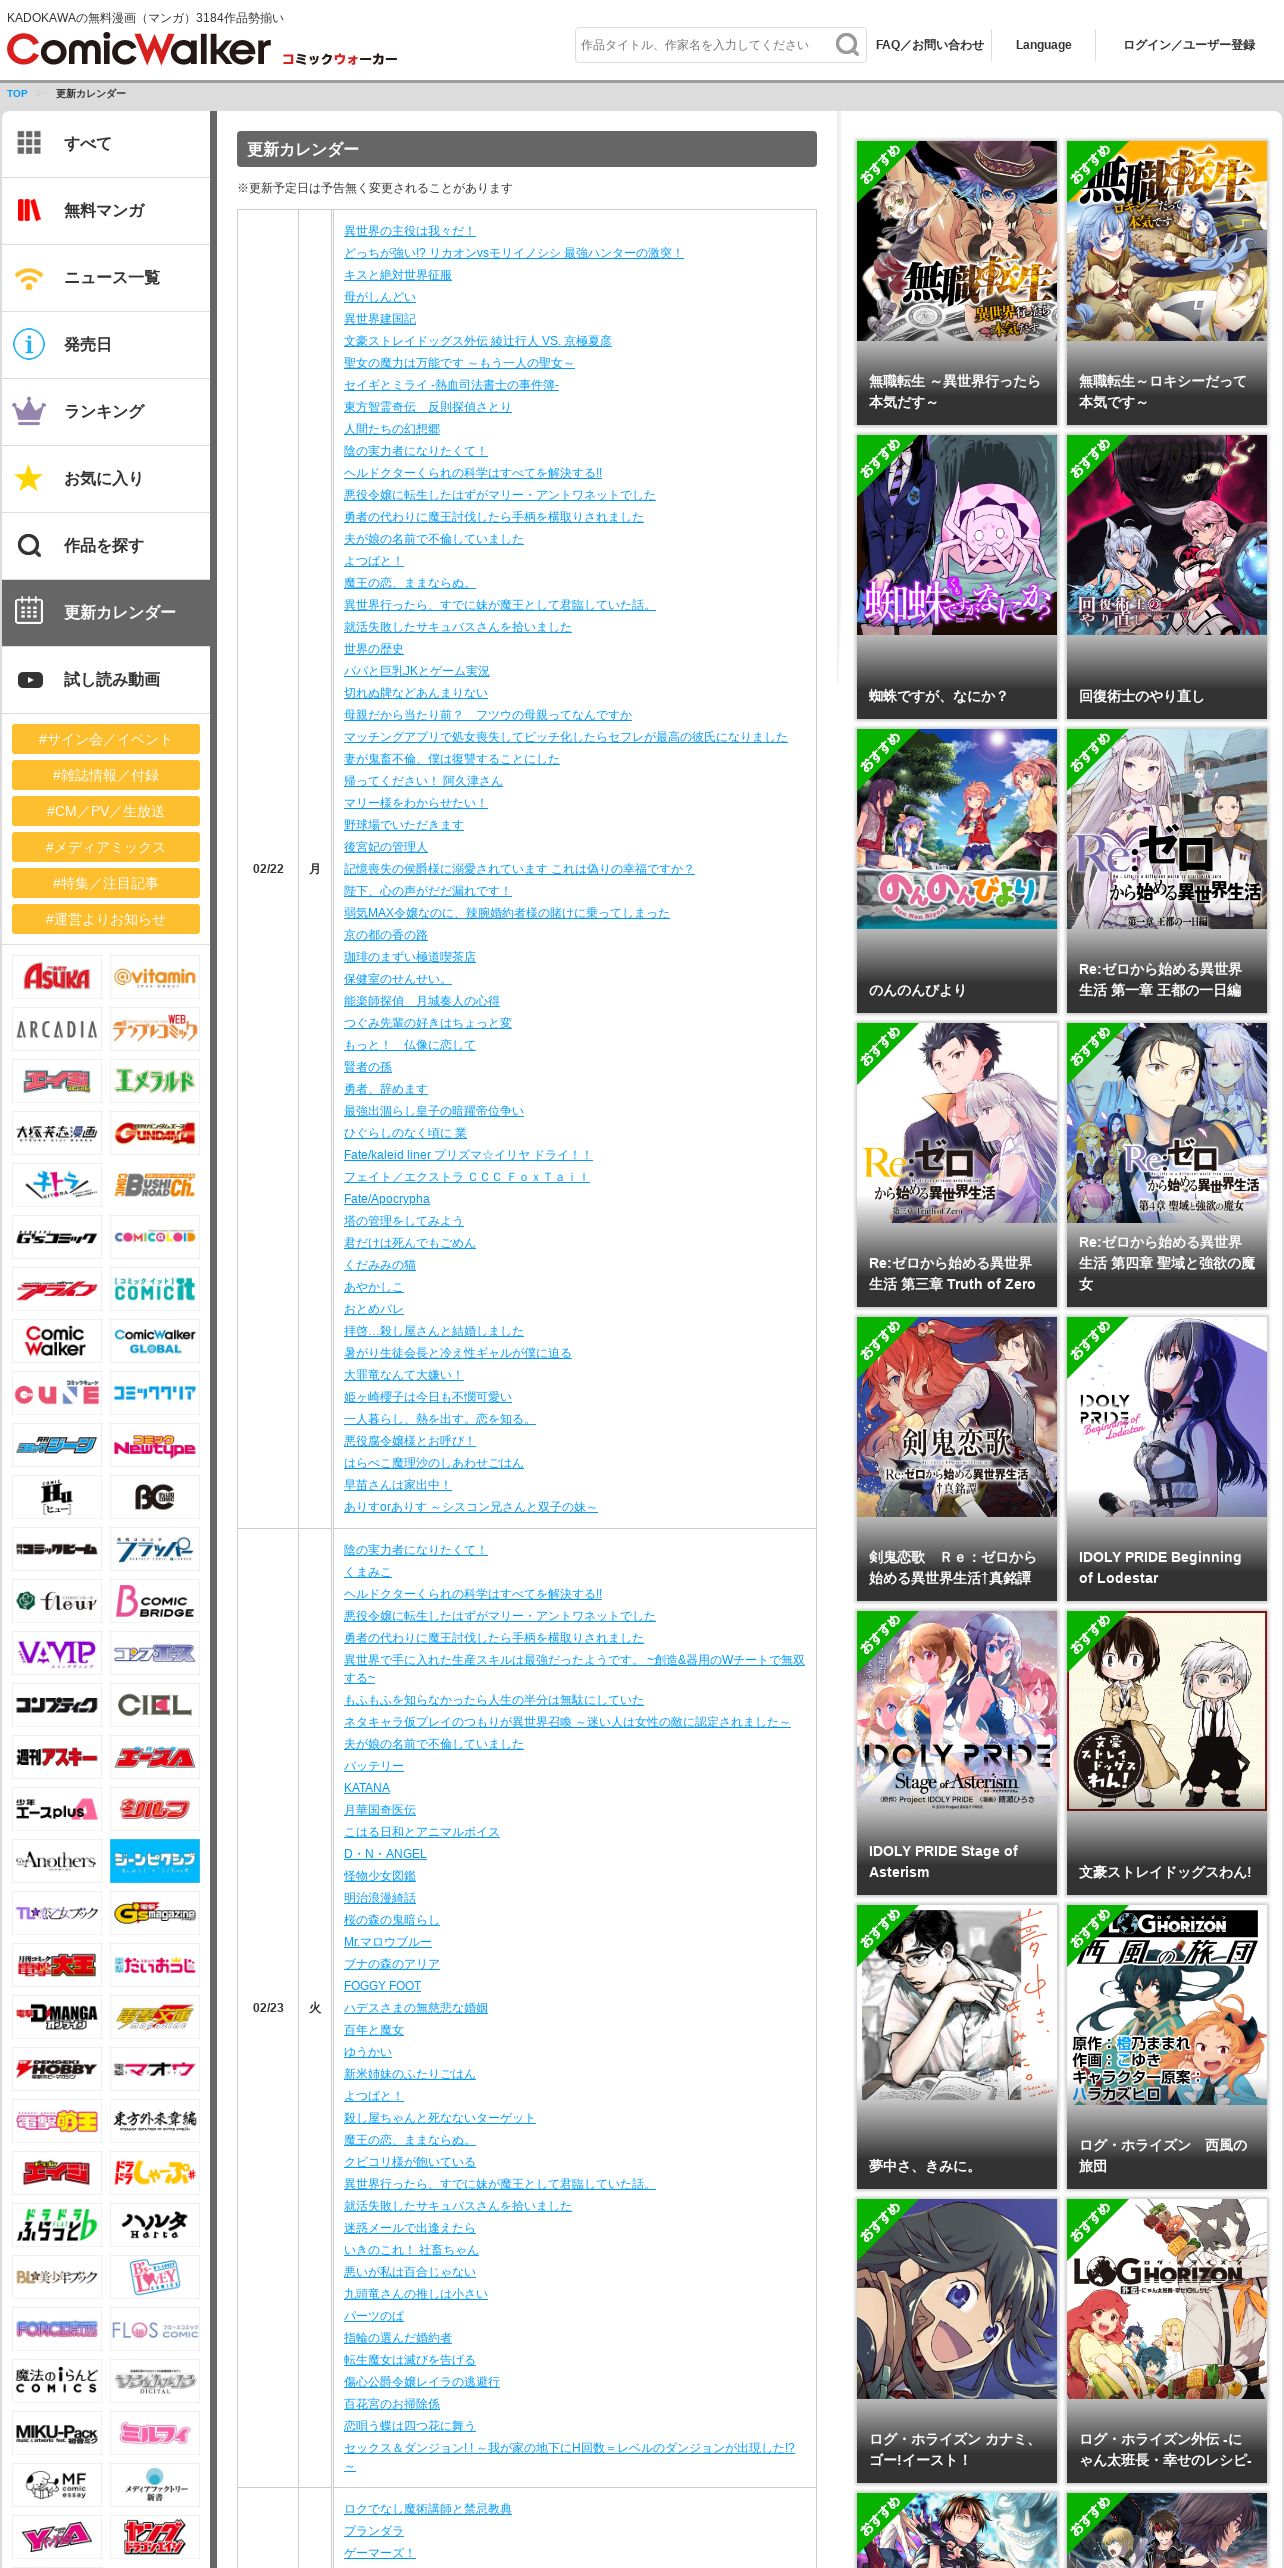
Task: Open the Language menu
Action: point(1043,45)
